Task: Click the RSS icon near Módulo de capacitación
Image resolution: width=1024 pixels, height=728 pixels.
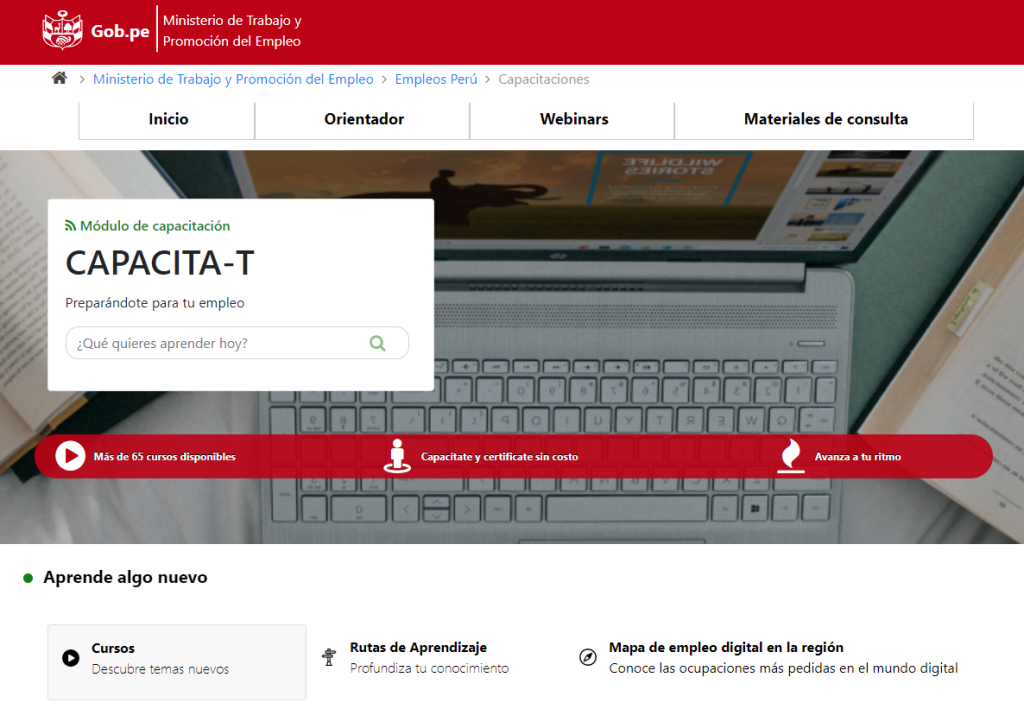Action: pos(71,226)
